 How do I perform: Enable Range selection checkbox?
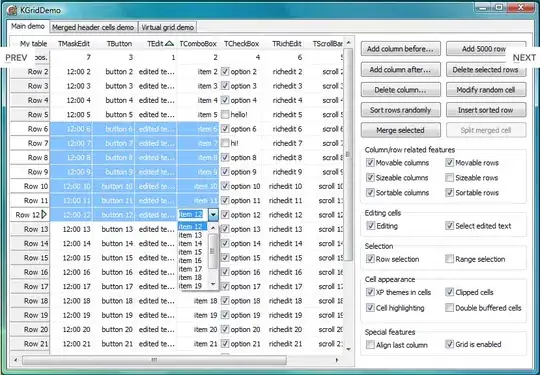(449, 259)
